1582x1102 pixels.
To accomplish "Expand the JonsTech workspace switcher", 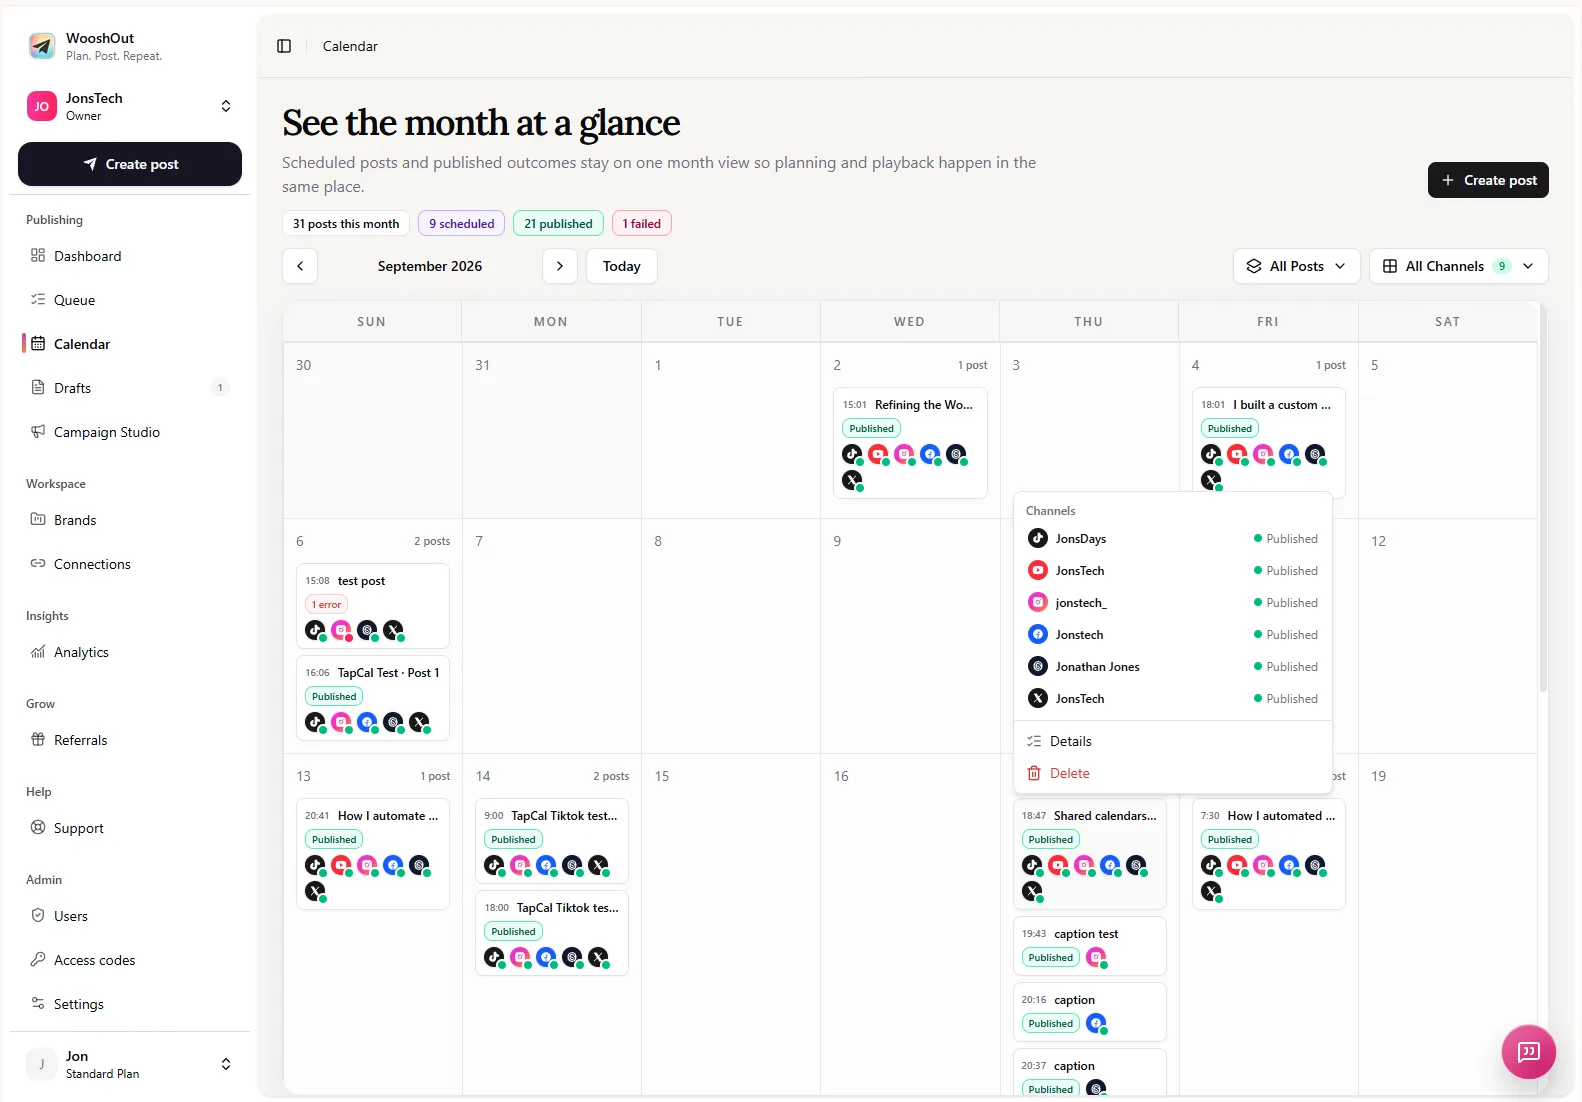I will point(226,106).
